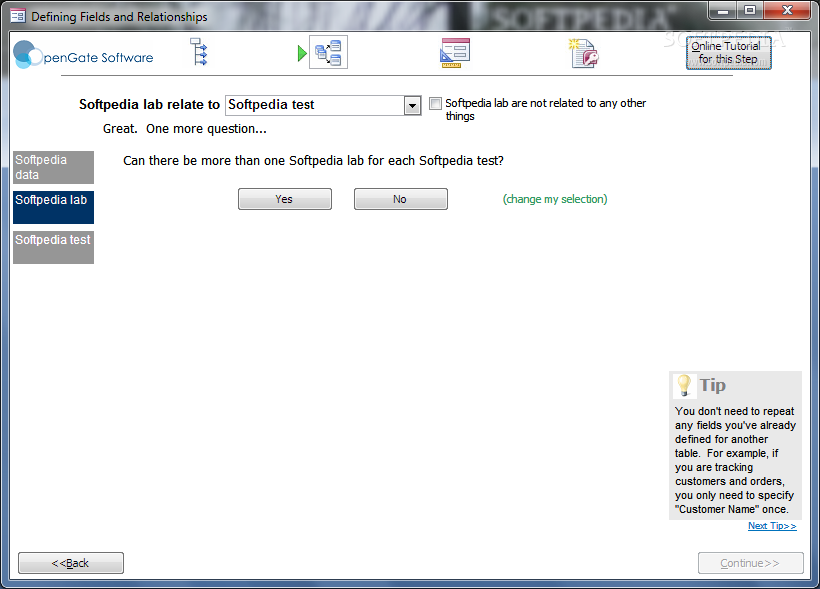Viewport: 820px width, 589px height.
Task: Expand the 'relate to' dropdown arrow
Action: pyautogui.click(x=412, y=106)
